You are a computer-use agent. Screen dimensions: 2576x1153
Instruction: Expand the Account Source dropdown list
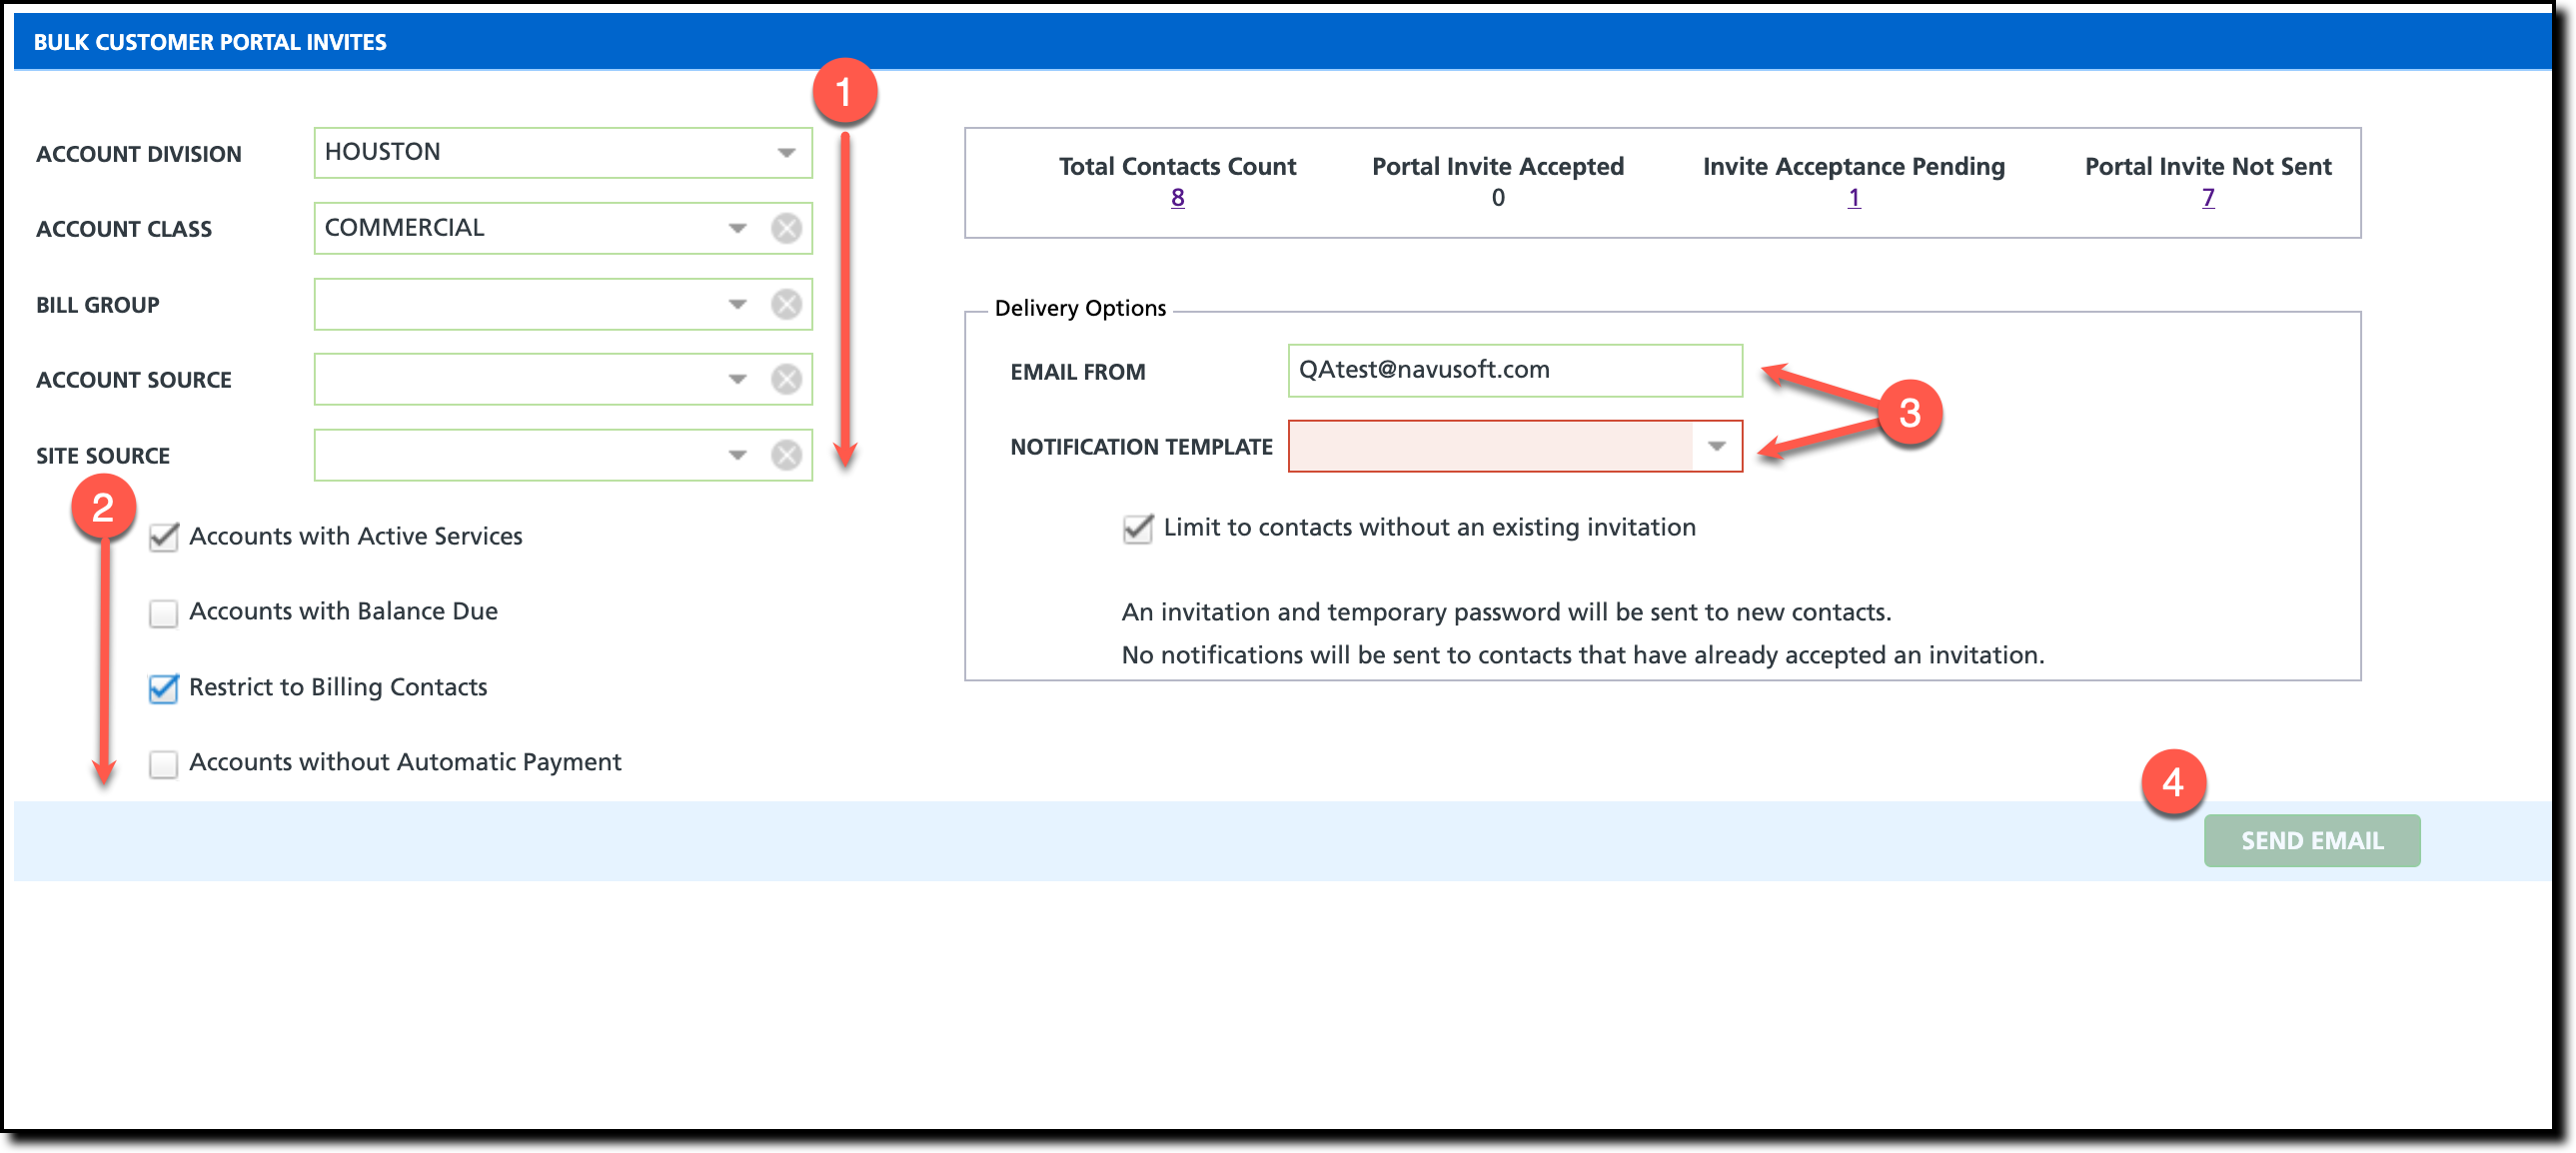coord(737,379)
